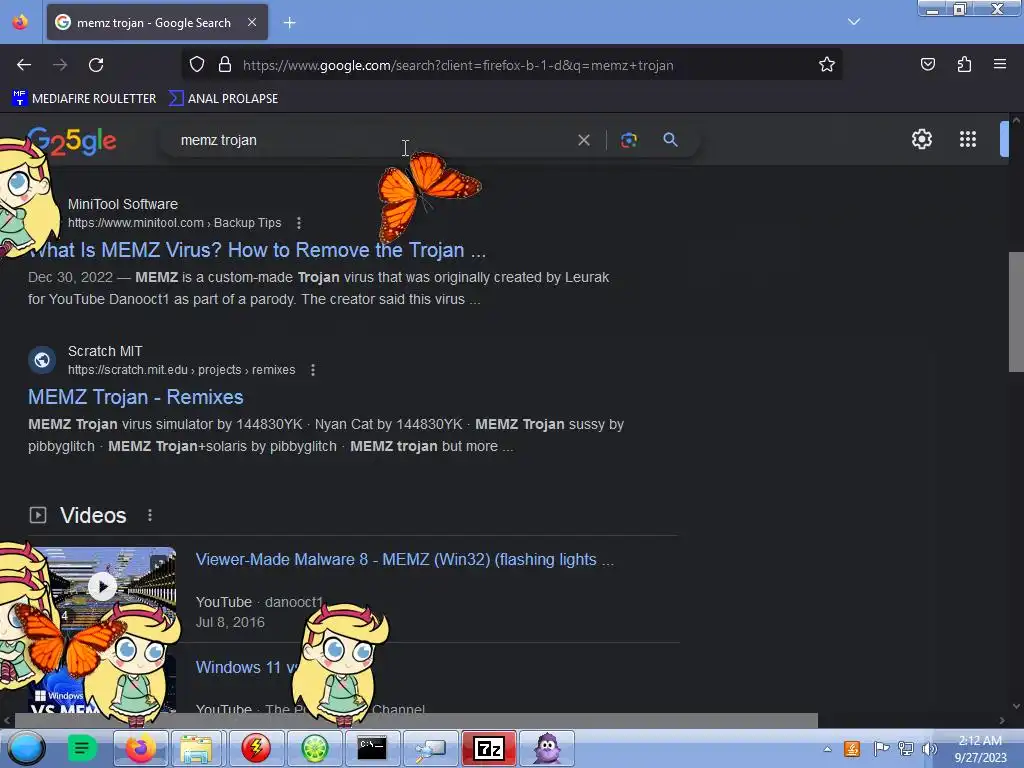Open the volume speaker tray icon
Viewport: 1024px width, 768px height.
(x=929, y=748)
